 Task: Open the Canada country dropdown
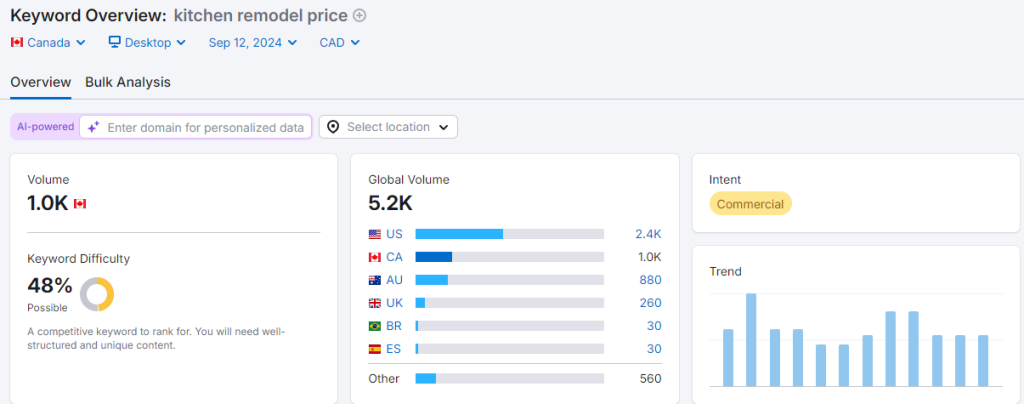click(x=48, y=42)
